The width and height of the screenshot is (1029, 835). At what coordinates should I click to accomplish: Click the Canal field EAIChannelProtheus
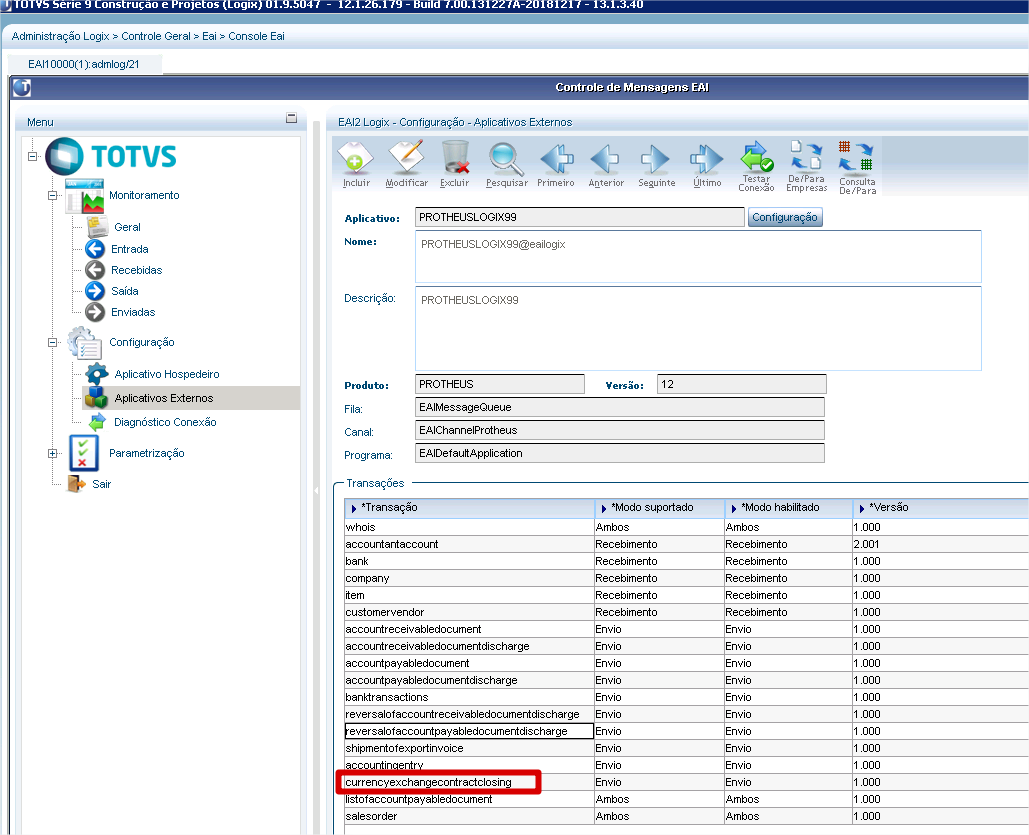(620, 430)
